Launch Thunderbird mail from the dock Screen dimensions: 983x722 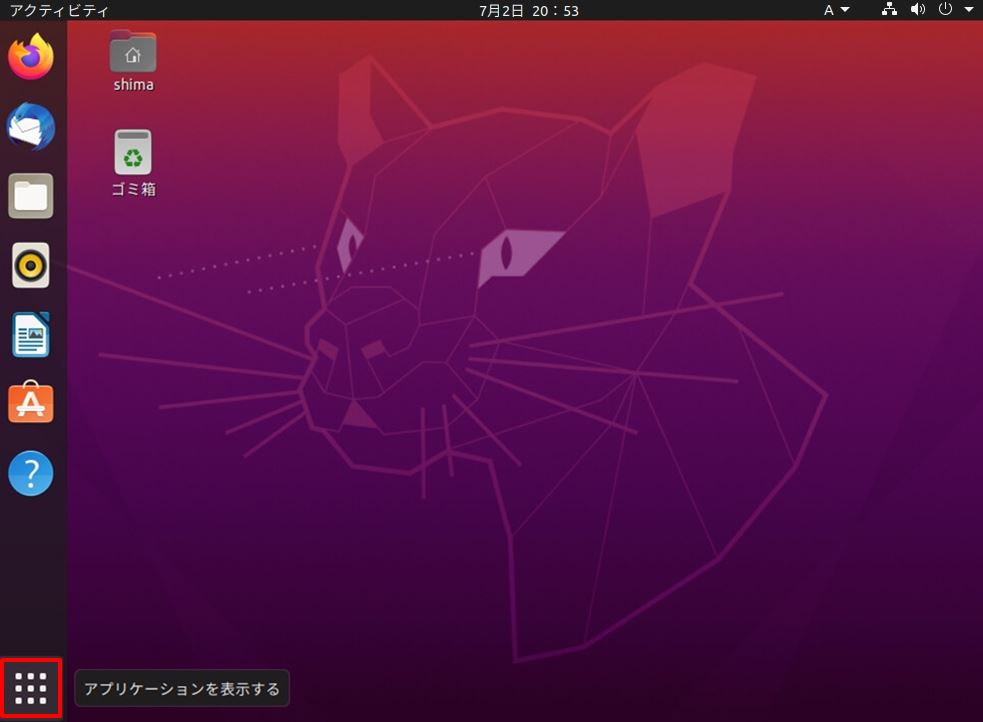click(x=31, y=127)
